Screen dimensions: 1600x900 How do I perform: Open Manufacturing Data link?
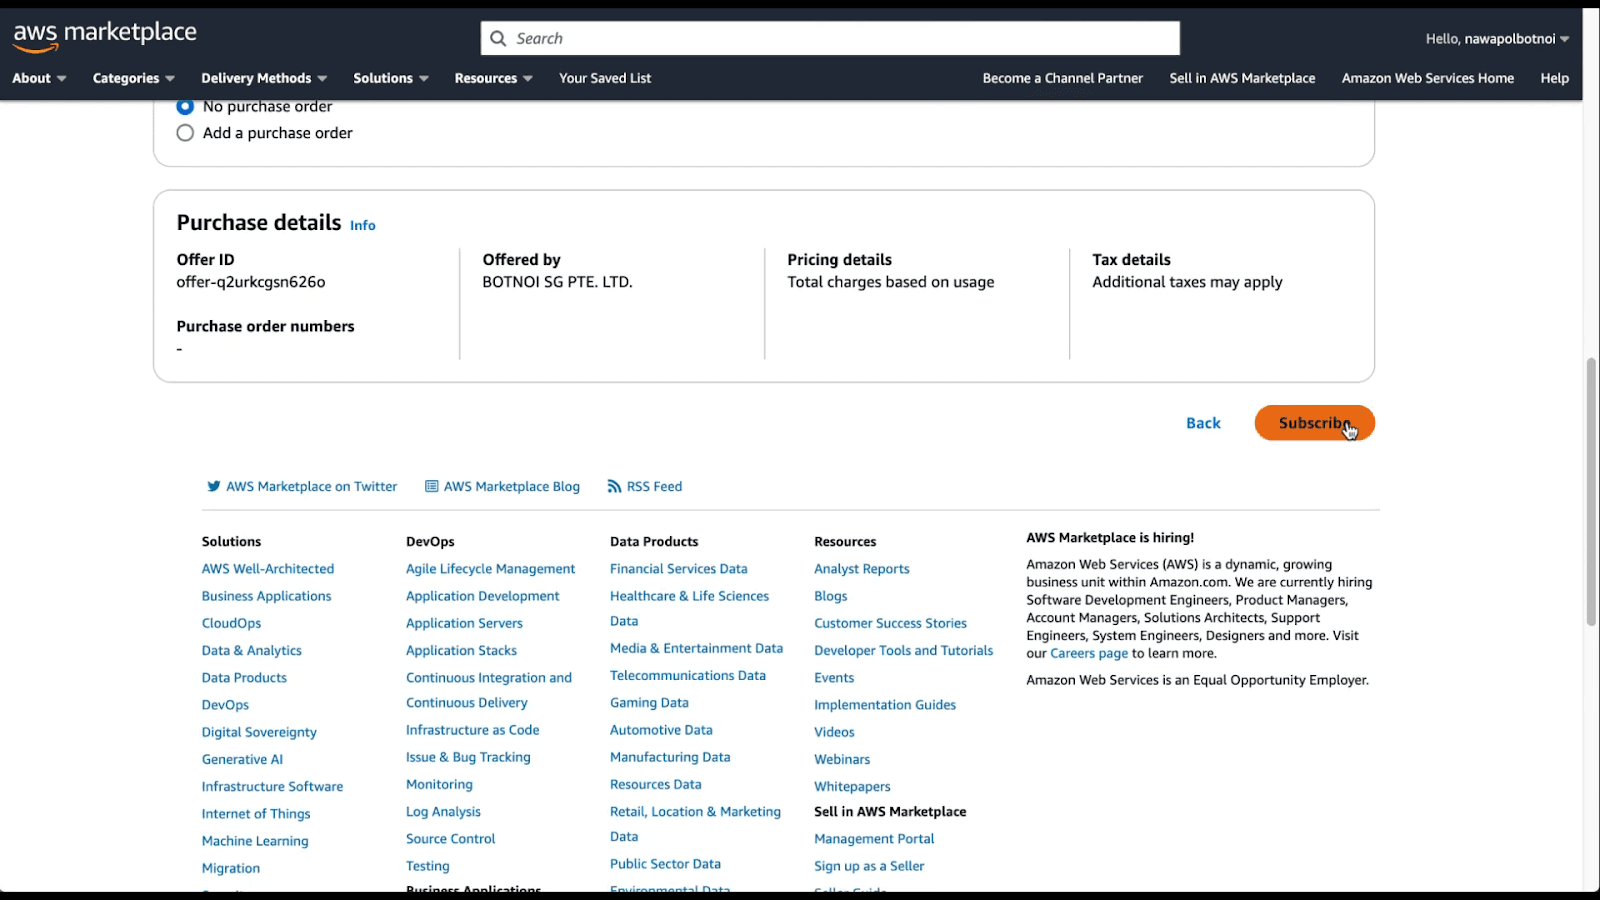tap(670, 757)
